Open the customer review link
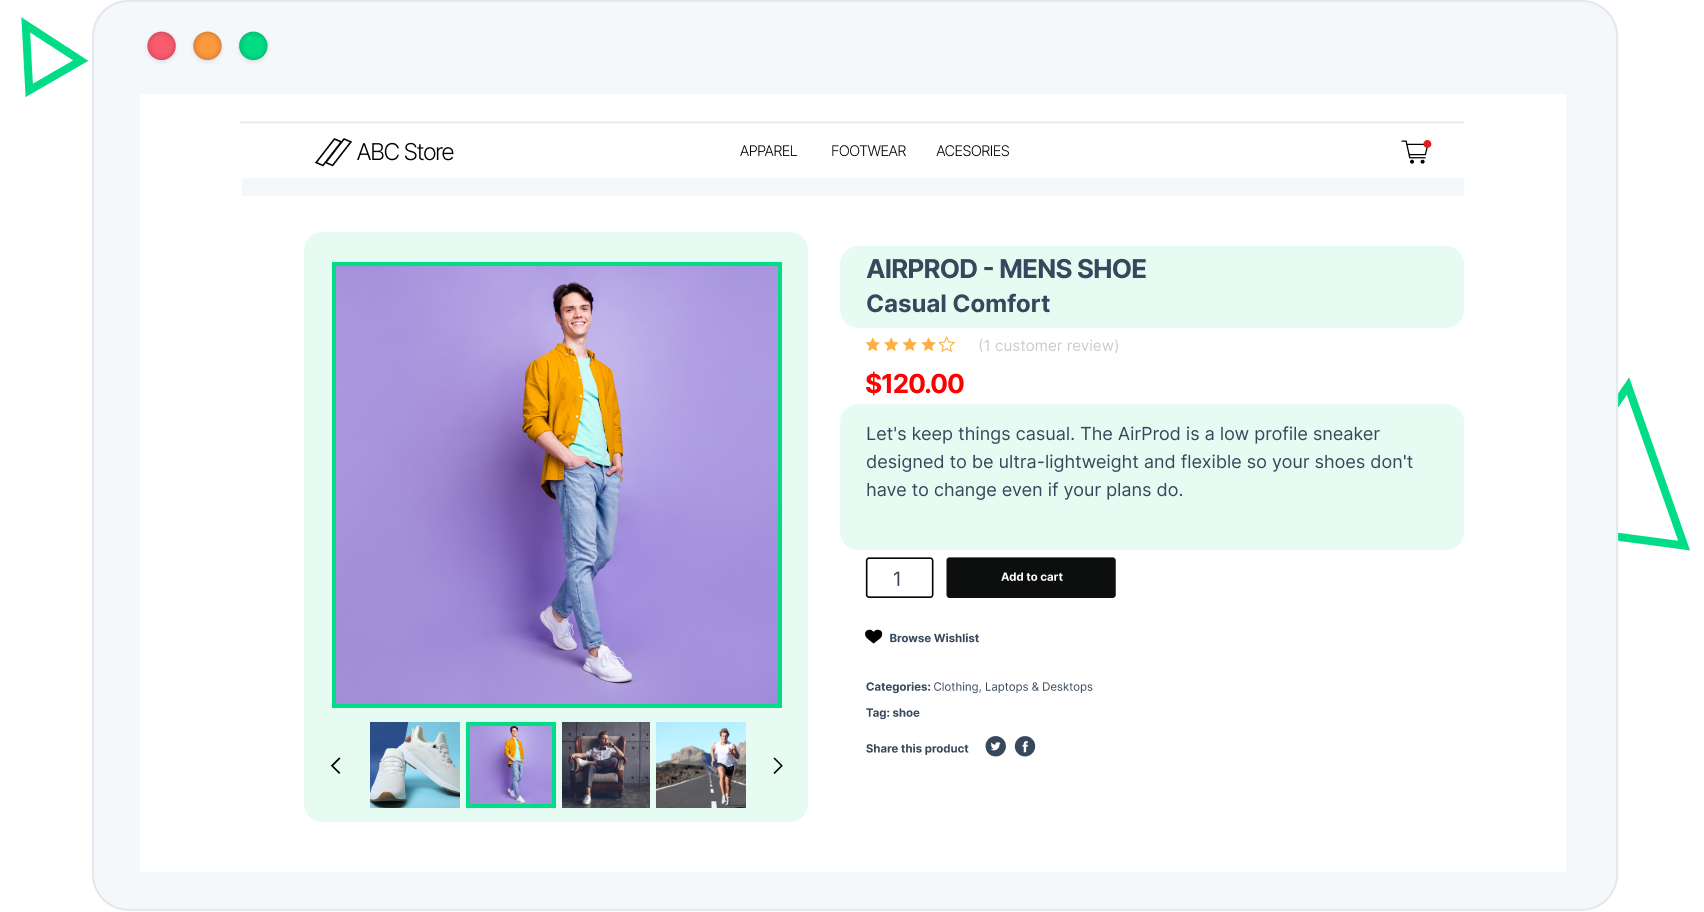The width and height of the screenshot is (1704, 912). pos(1048,346)
